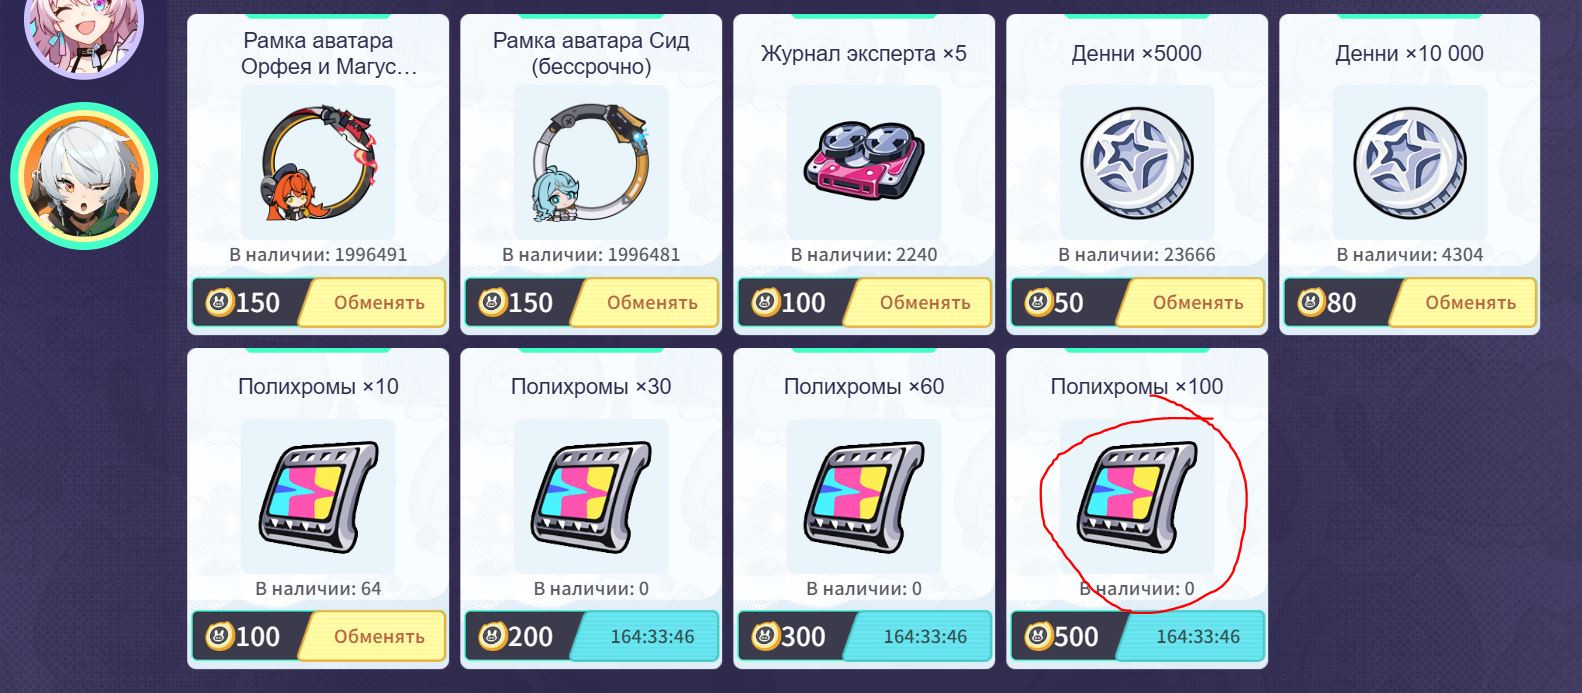Click the Денни ×5000 coin icon

tap(1137, 162)
